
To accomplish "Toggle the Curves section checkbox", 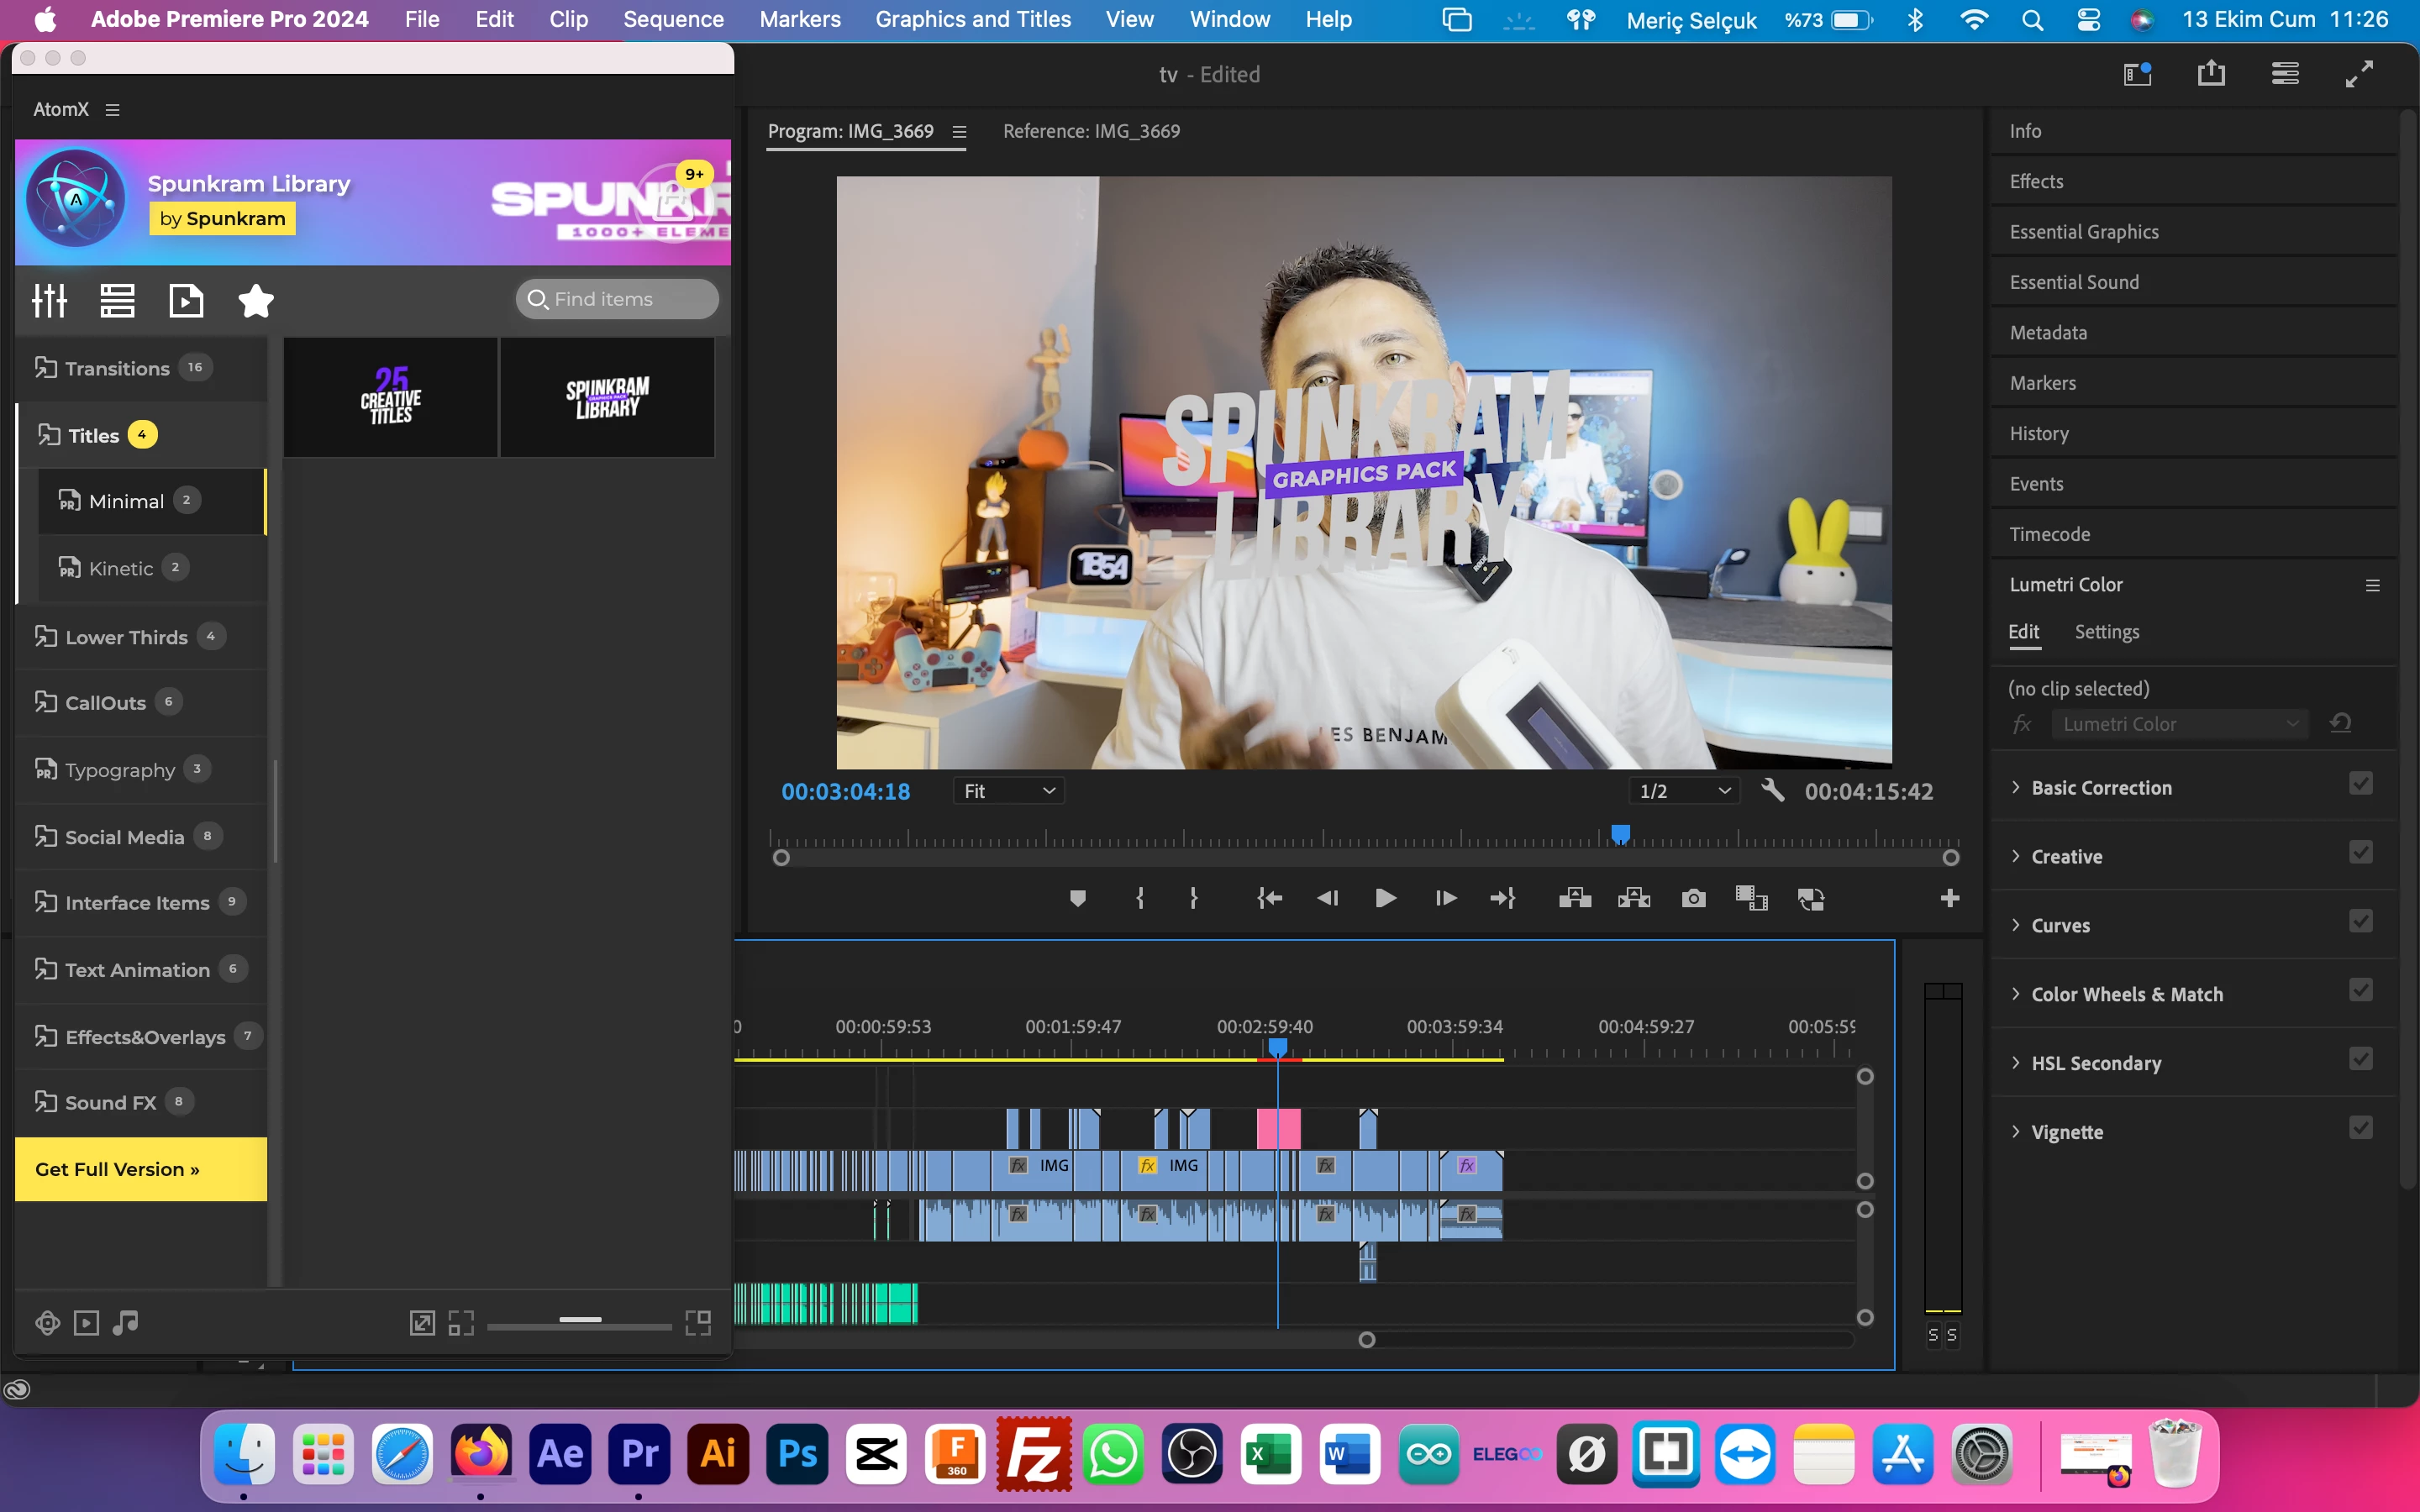I will [2360, 922].
